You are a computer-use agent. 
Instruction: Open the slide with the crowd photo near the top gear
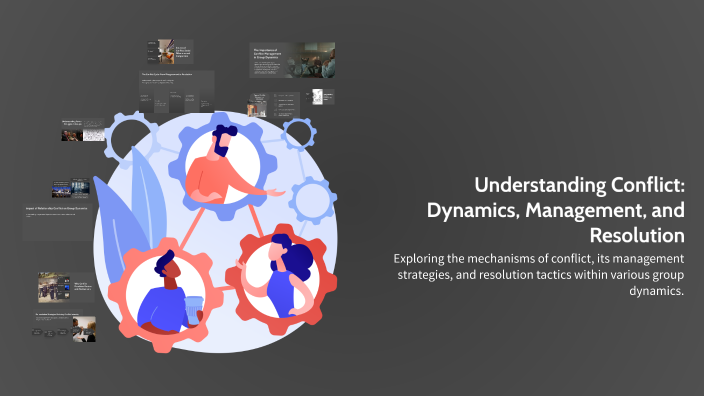[83, 130]
